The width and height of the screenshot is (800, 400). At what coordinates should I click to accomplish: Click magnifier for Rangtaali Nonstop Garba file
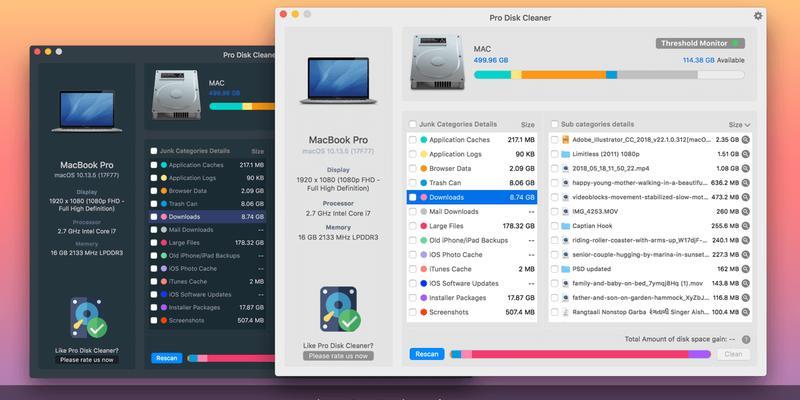coord(745,312)
